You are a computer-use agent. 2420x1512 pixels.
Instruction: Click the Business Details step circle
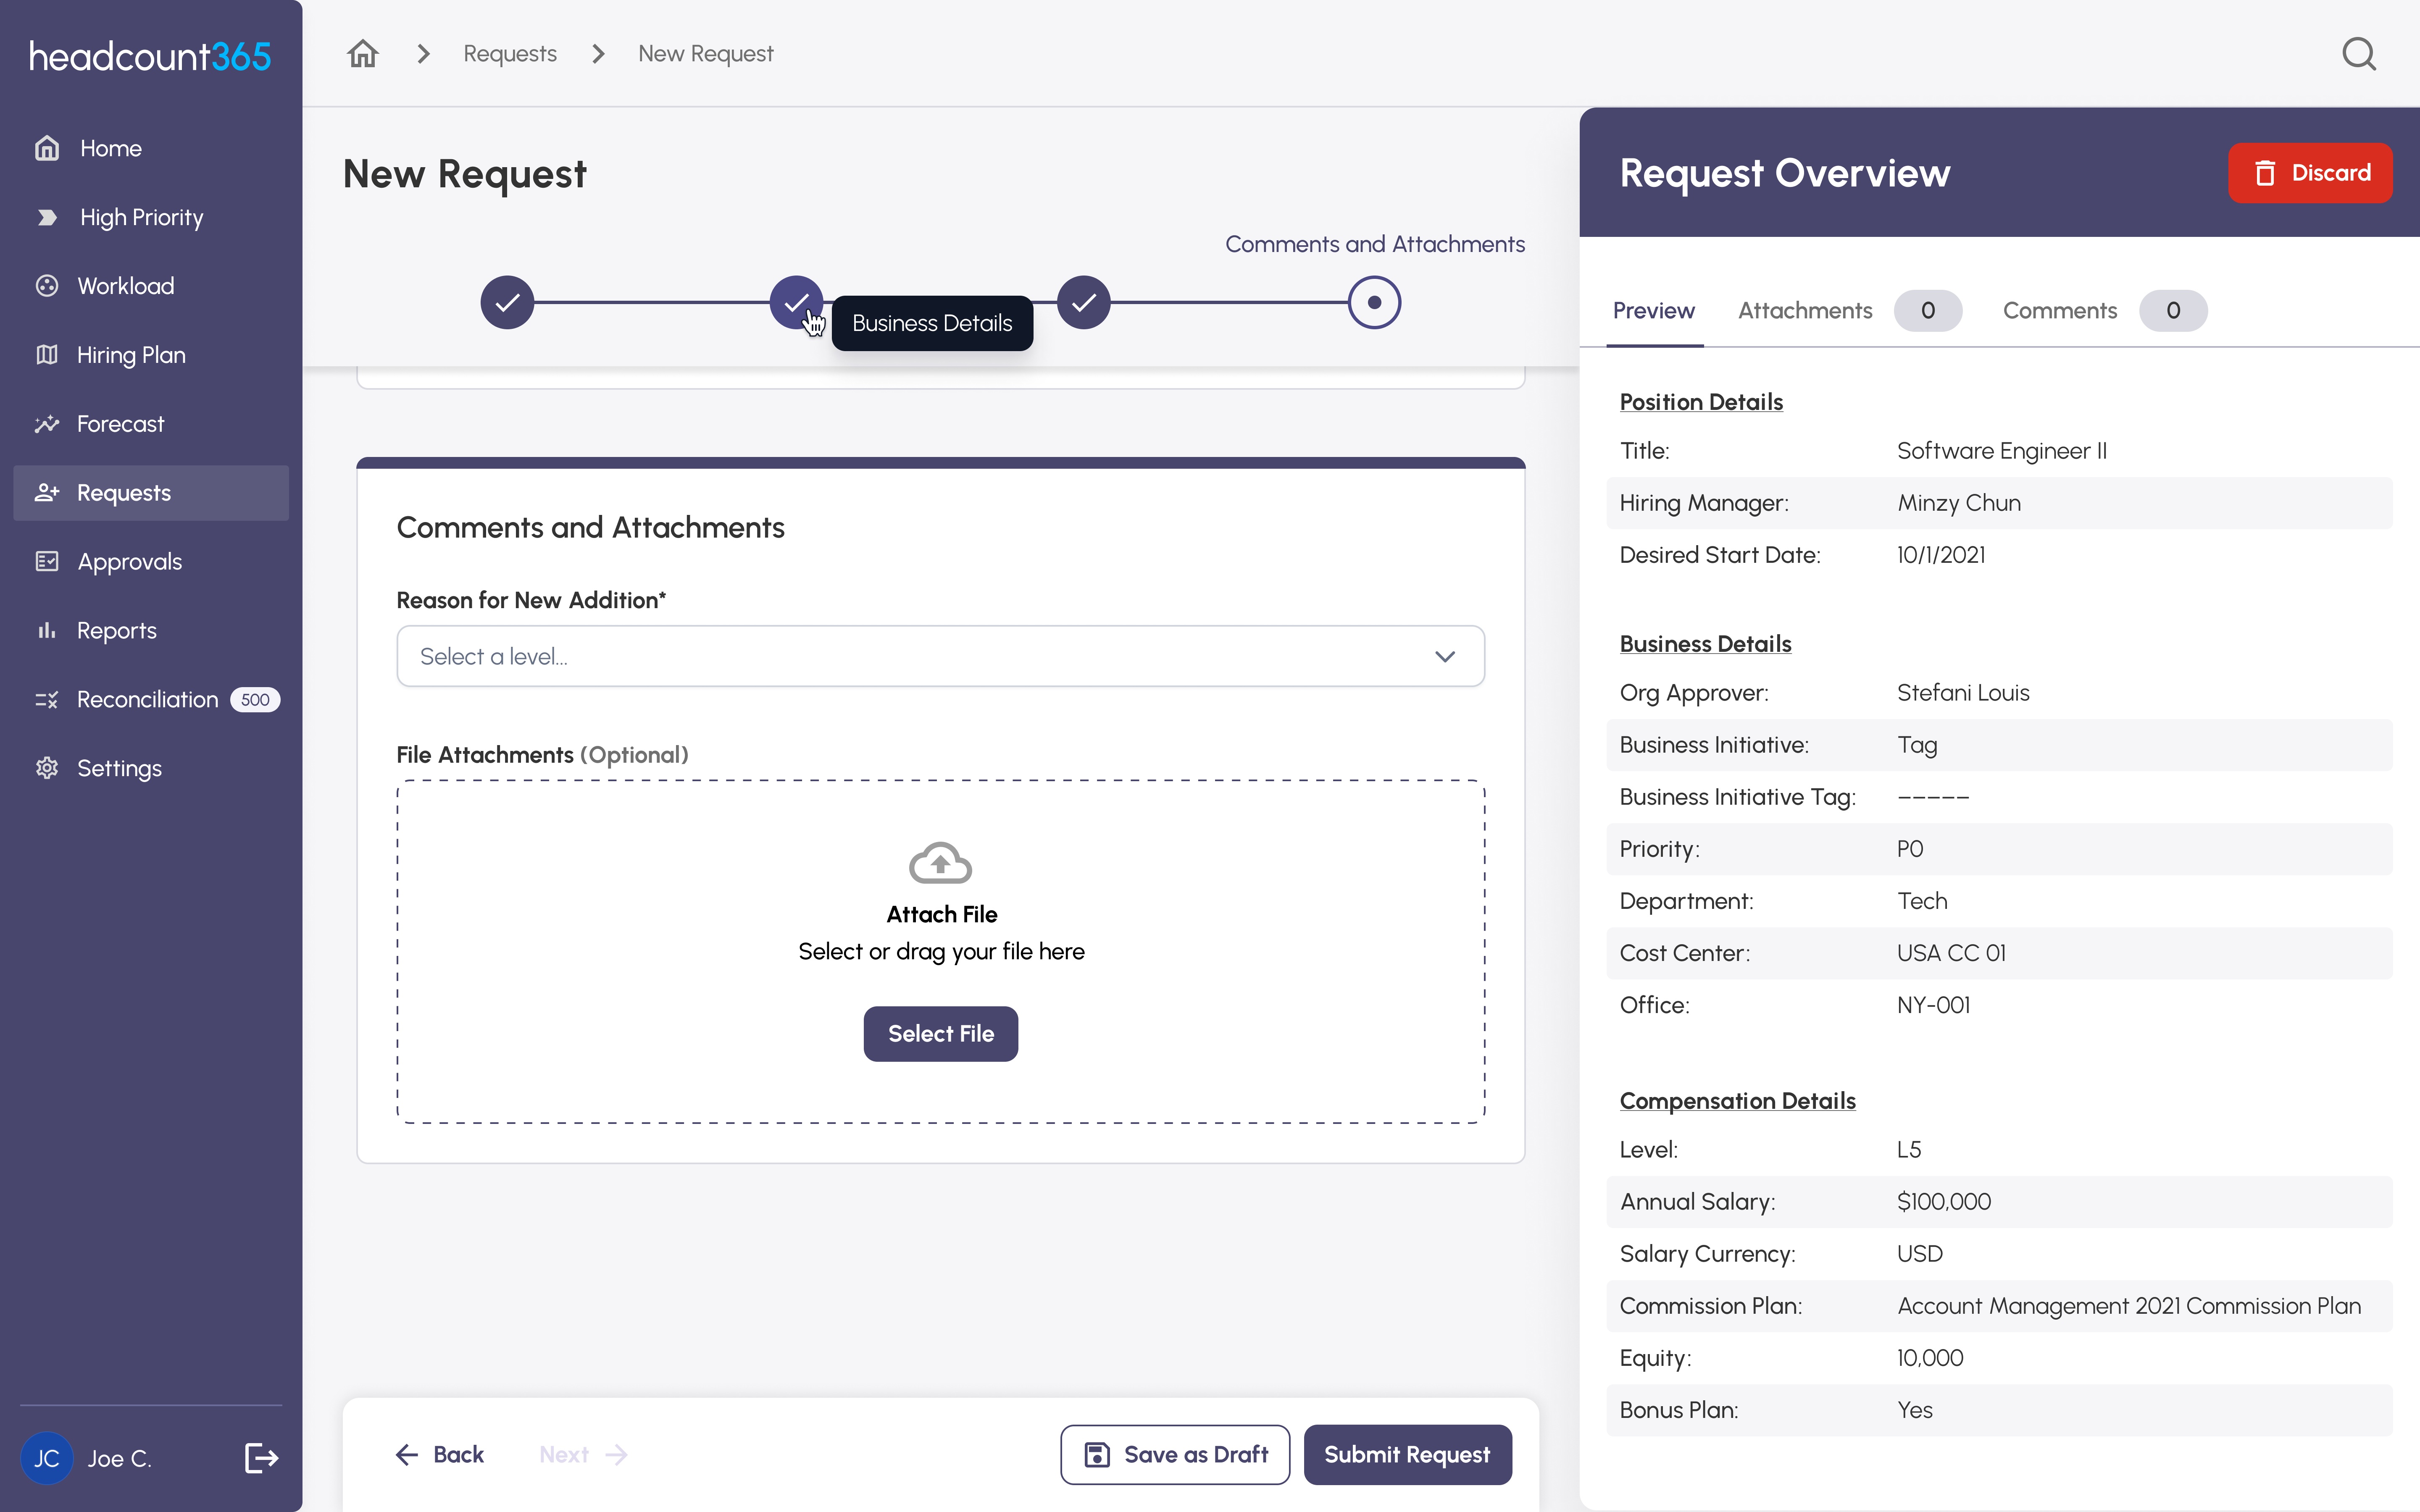(x=796, y=302)
